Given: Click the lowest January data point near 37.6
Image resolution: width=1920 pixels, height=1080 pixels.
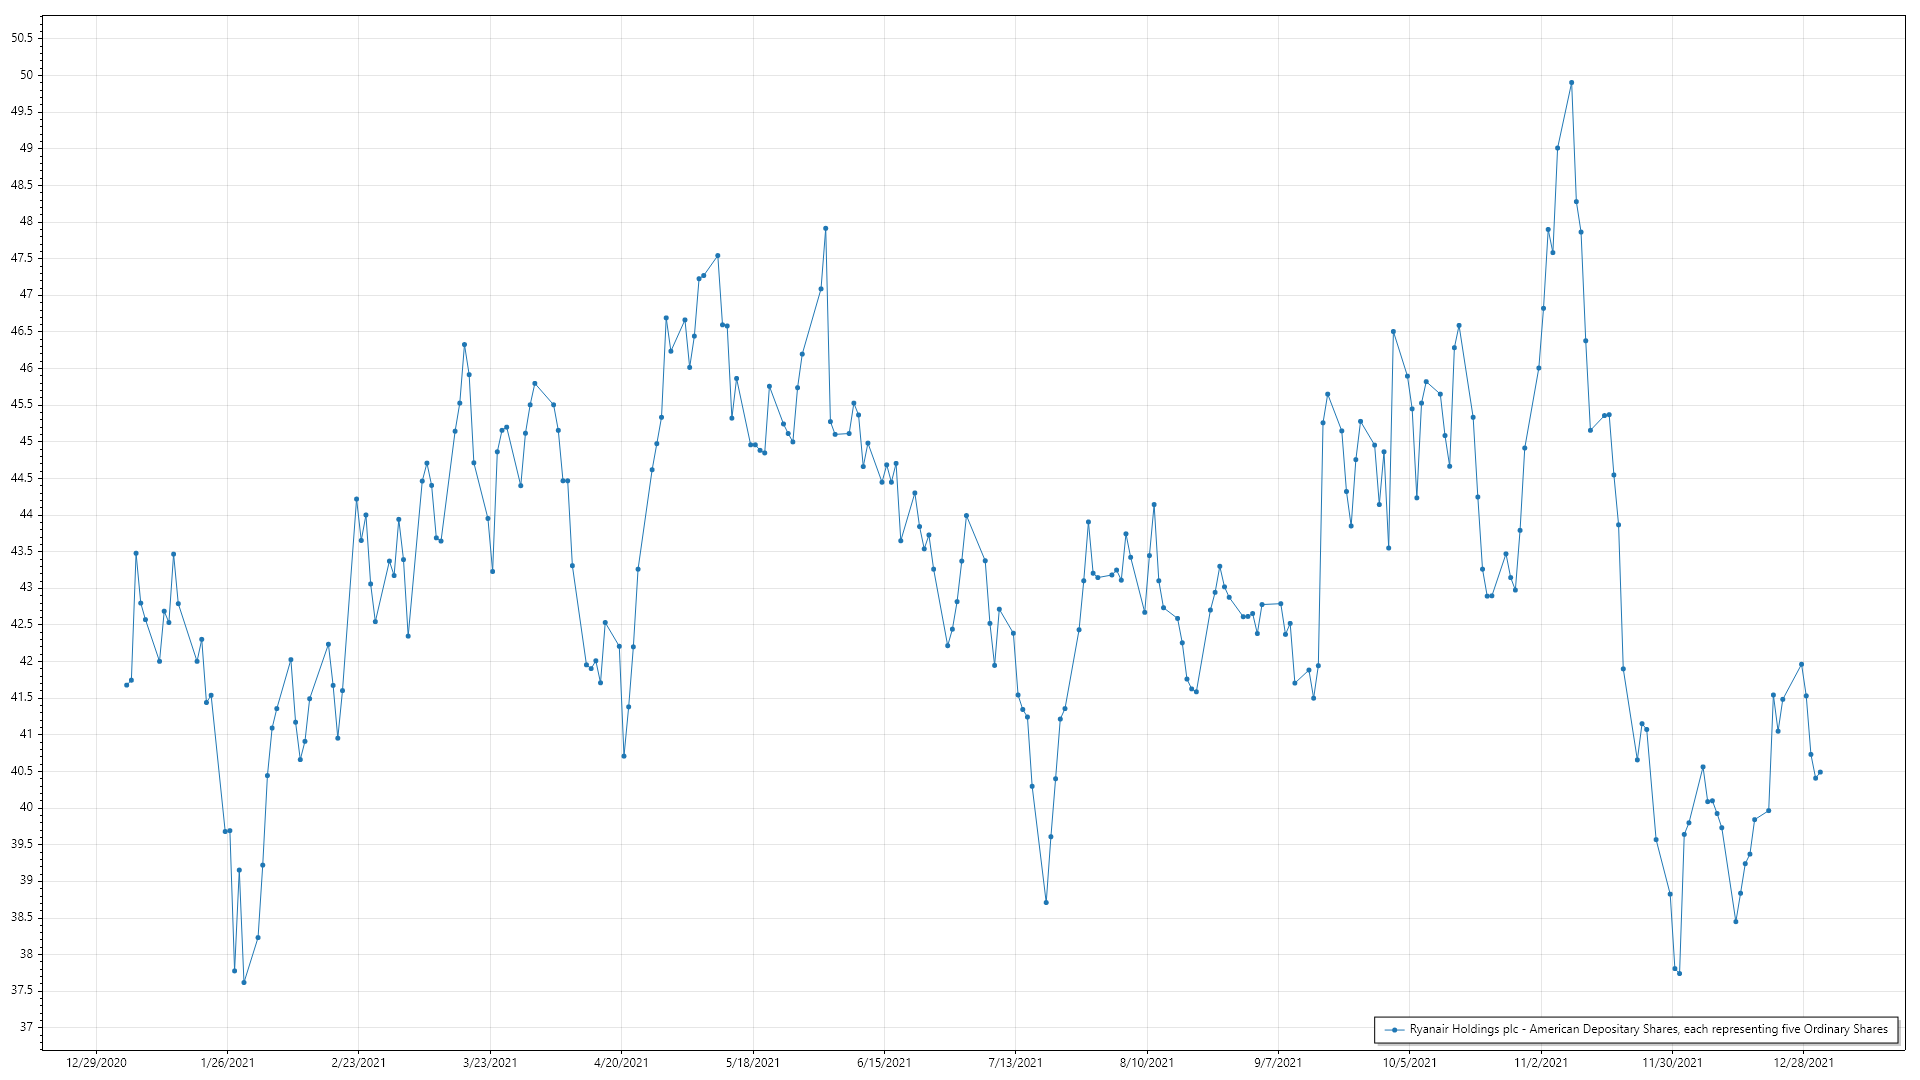Looking at the screenshot, I should (244, 982).
